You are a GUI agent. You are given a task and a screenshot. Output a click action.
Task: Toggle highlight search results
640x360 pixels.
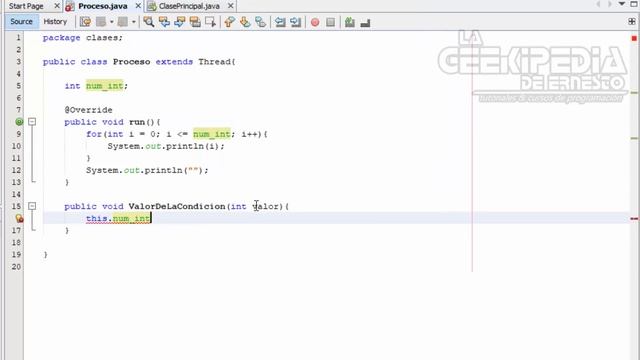(195, 22)
